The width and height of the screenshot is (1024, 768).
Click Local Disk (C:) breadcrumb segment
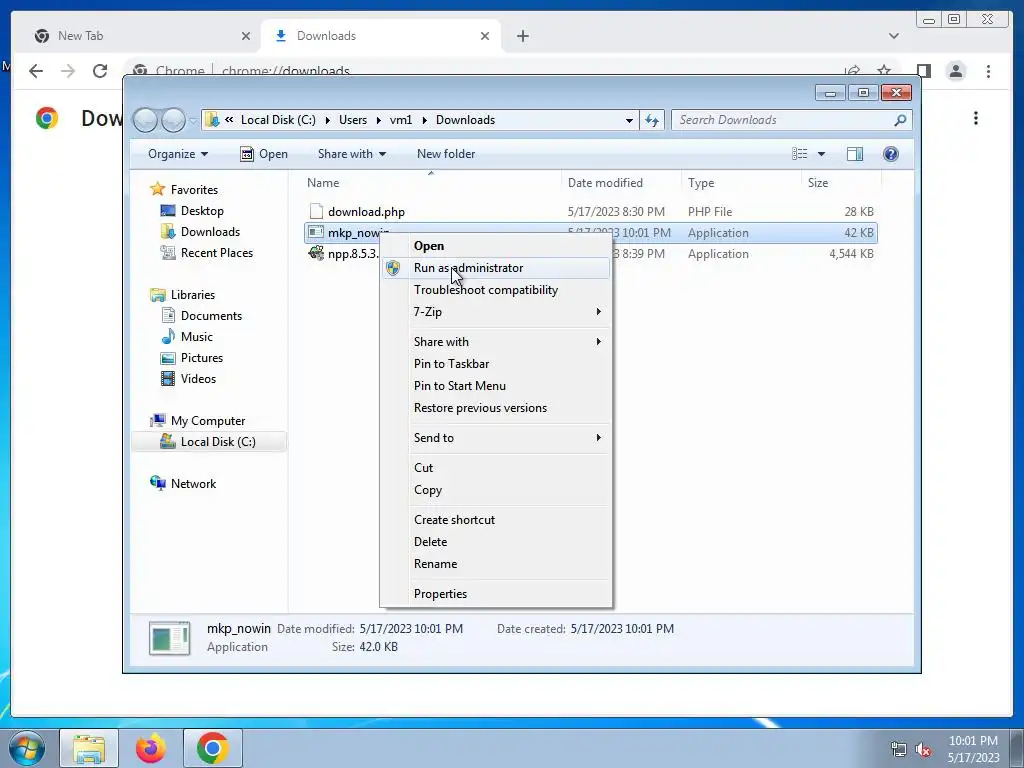pyautogui.click(x=278, y=120)
